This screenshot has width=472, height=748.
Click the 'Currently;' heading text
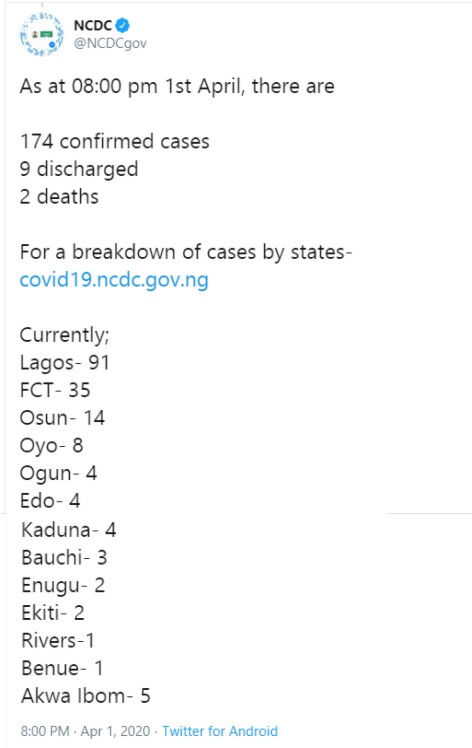coord(64,335)
